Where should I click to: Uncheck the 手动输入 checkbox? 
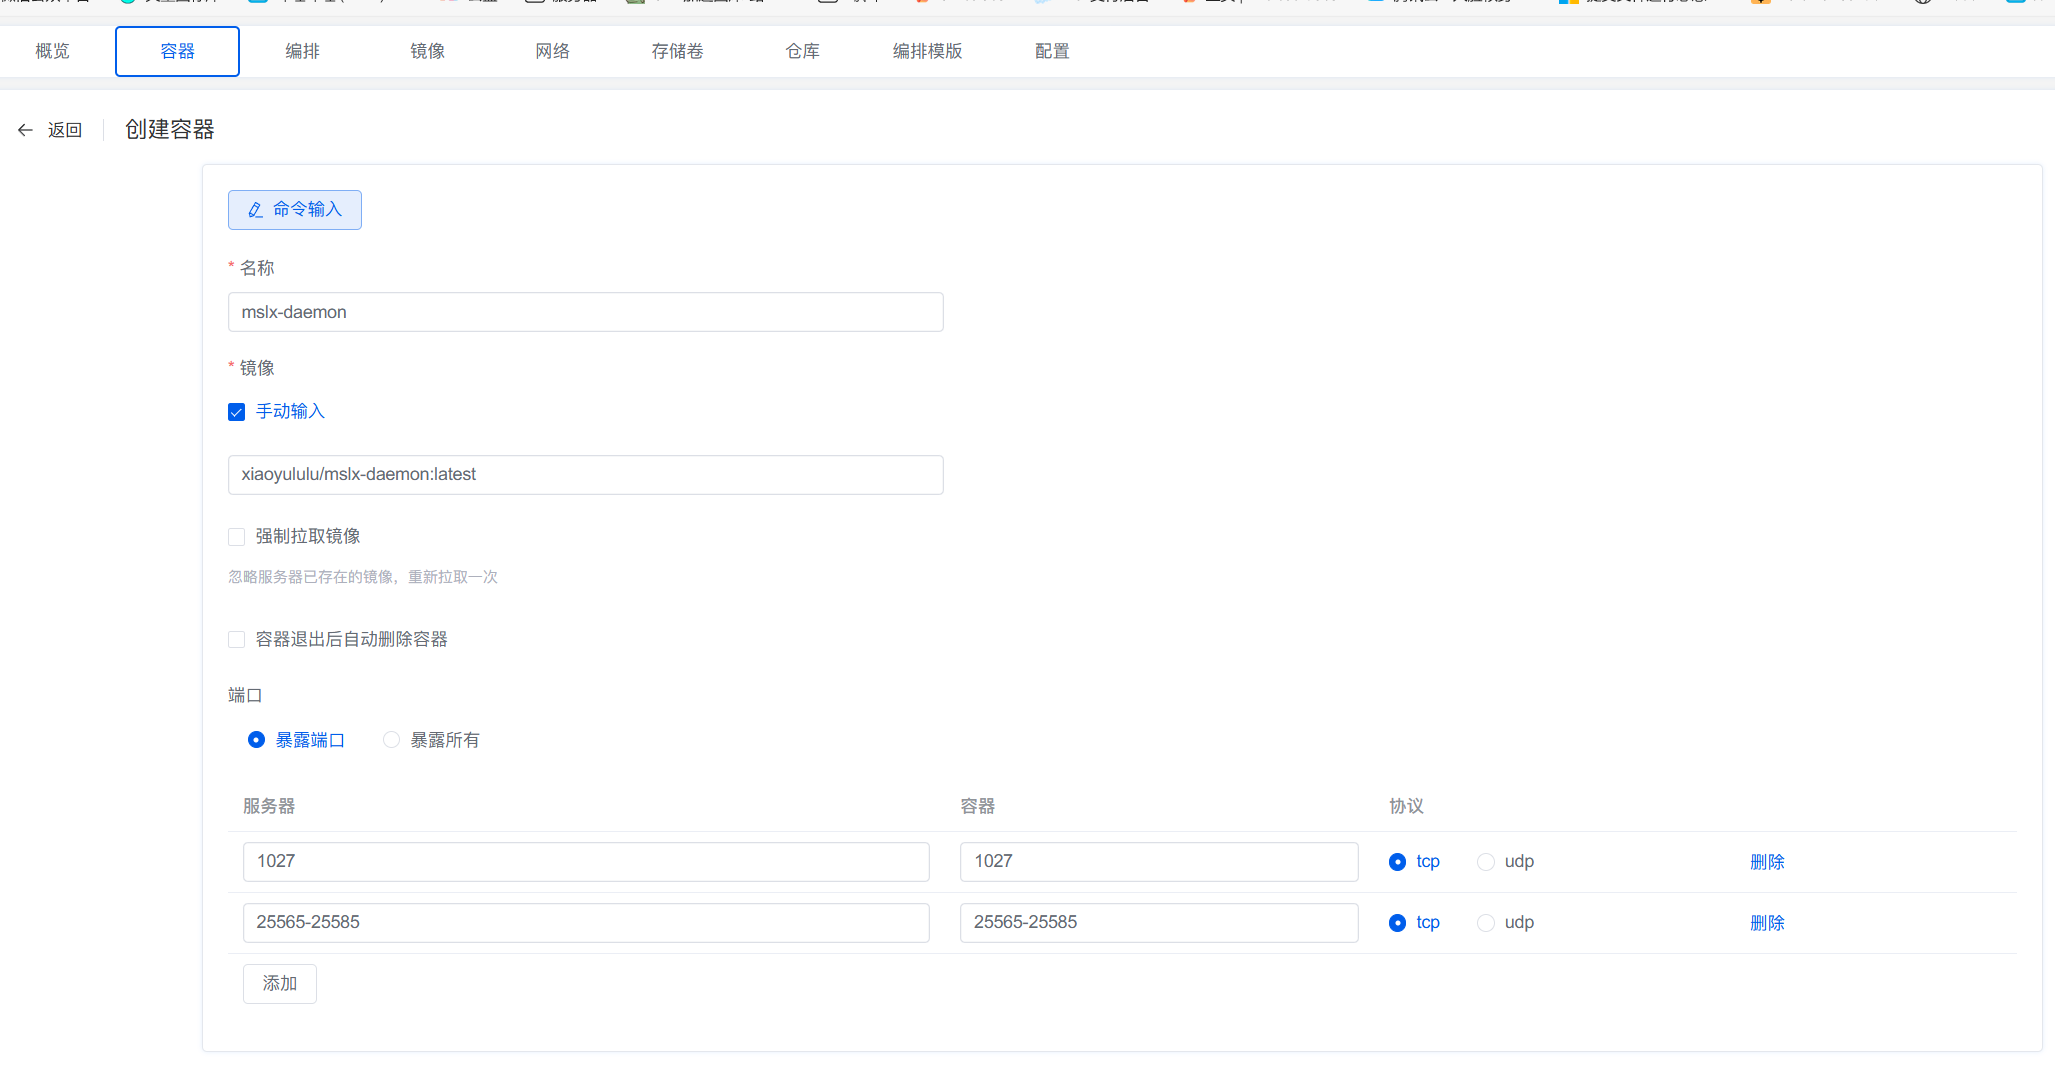coord(237,412)
